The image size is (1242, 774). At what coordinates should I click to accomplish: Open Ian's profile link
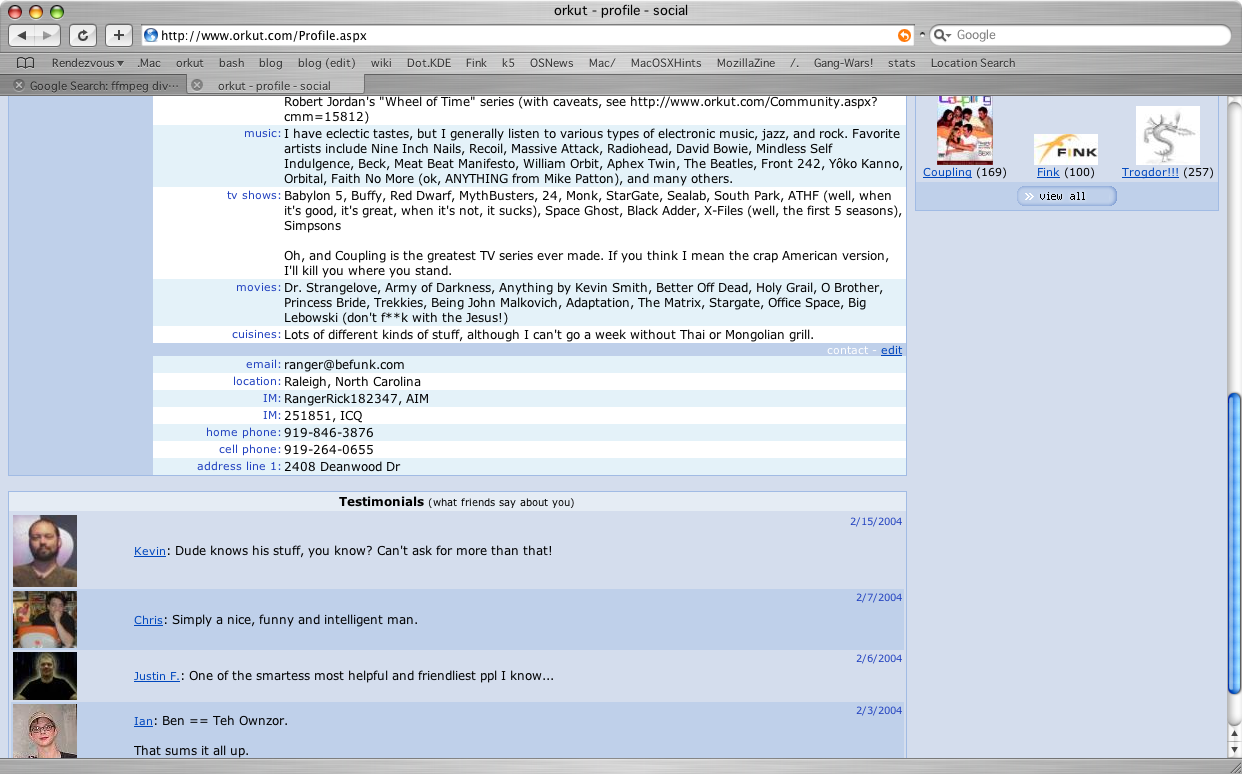coord(143,721)
